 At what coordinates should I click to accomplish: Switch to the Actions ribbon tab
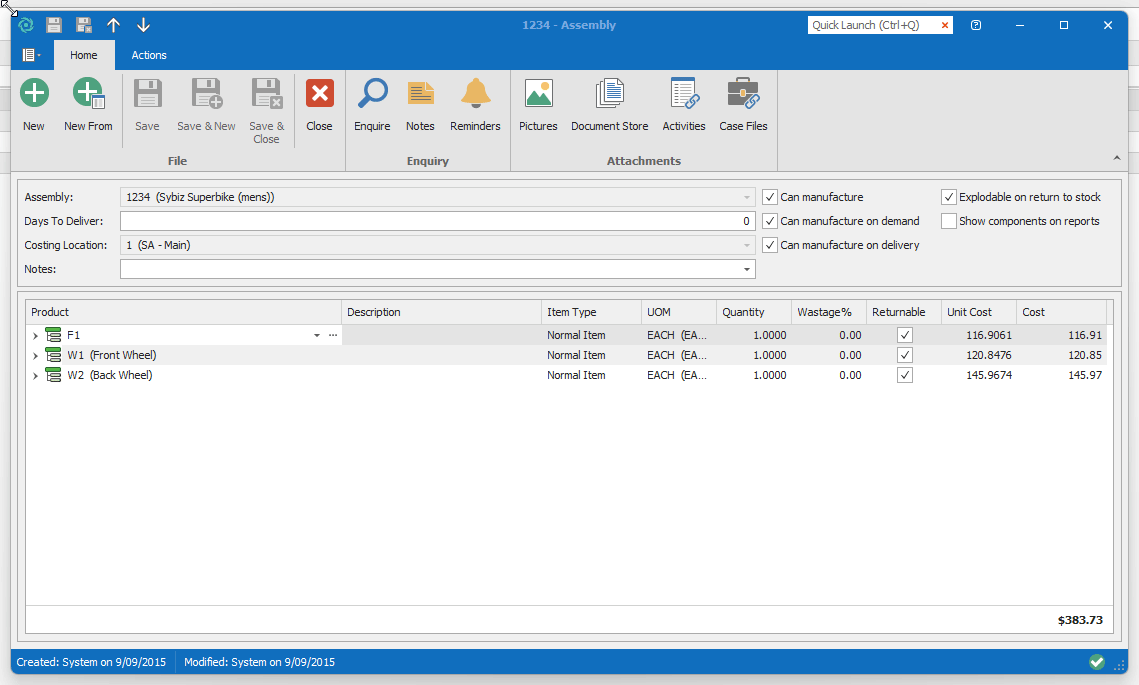tap(149, 55)
